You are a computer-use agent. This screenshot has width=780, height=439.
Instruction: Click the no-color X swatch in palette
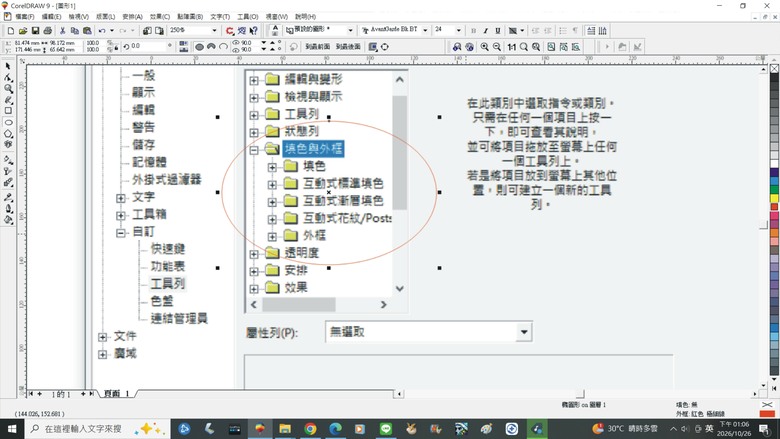point(775,69)
